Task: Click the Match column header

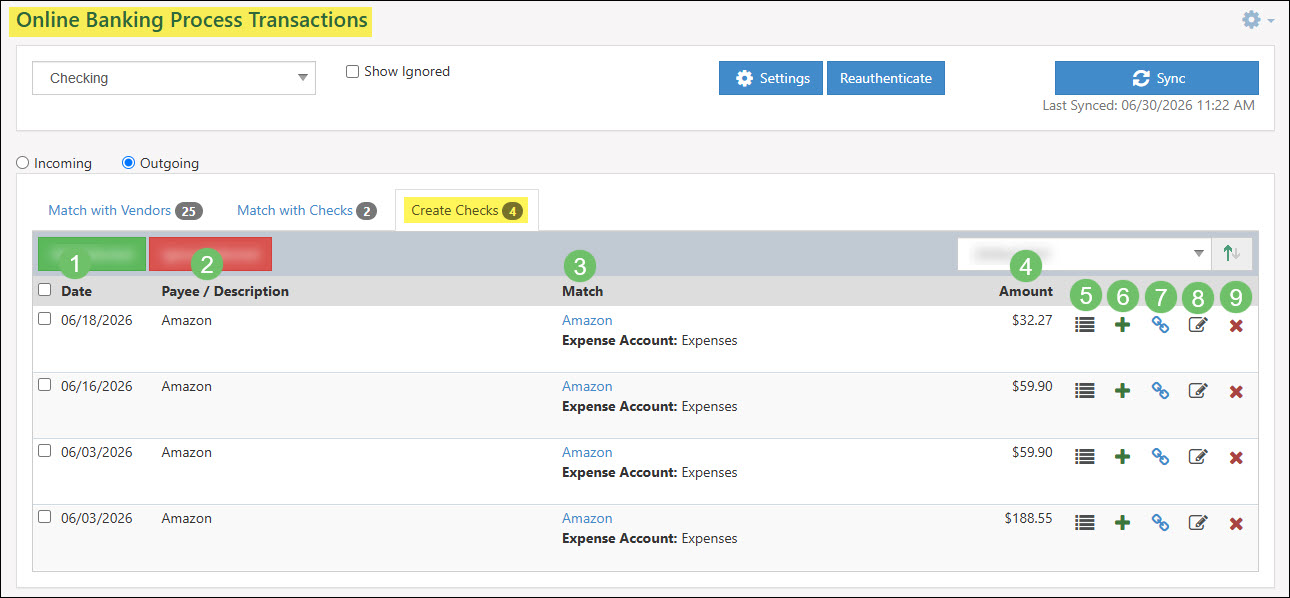Action: (582, 291)
